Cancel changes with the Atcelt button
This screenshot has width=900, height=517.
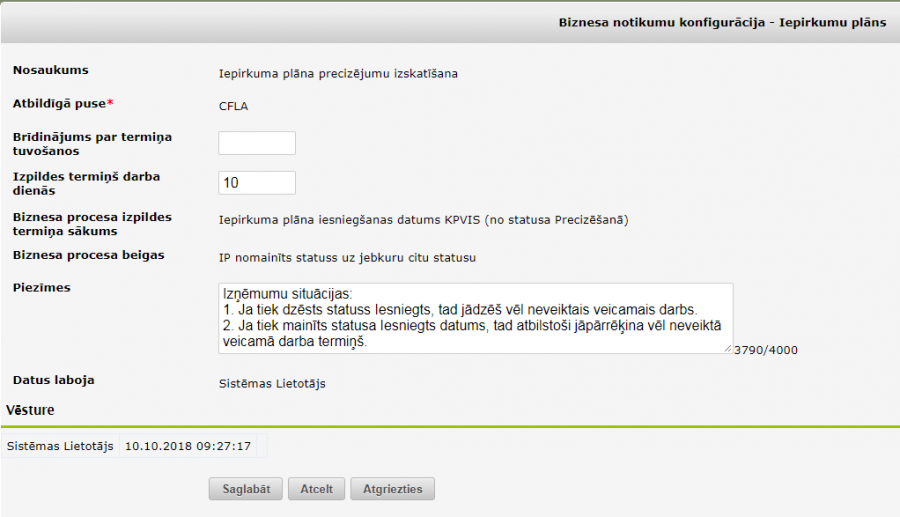[317, 489]
